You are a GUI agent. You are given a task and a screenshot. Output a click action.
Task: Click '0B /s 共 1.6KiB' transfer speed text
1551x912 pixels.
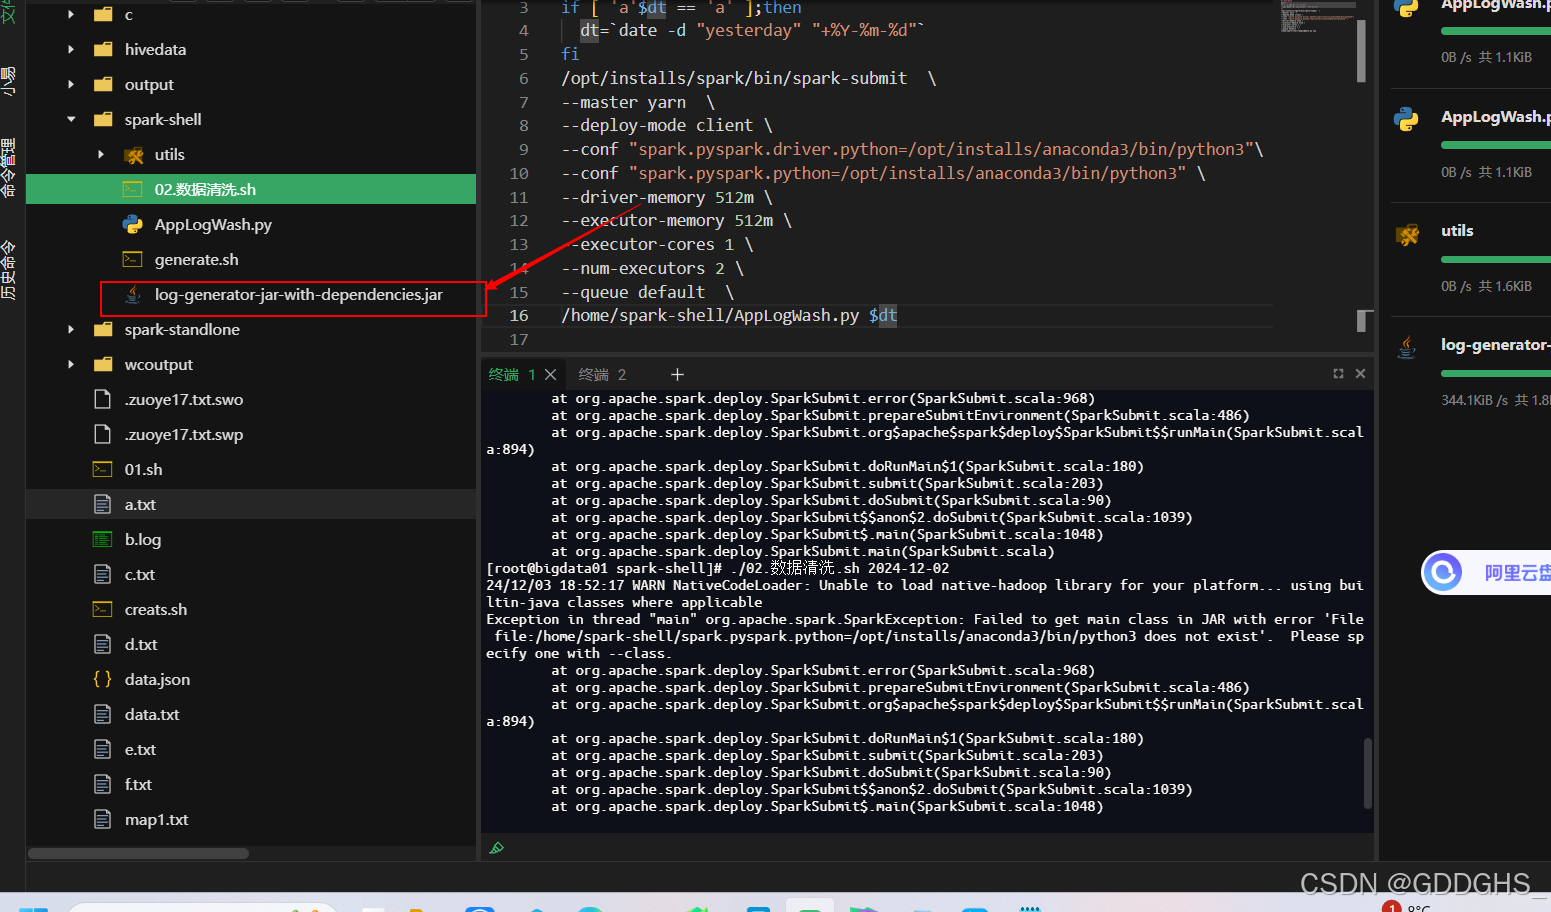coord(1486,286)
